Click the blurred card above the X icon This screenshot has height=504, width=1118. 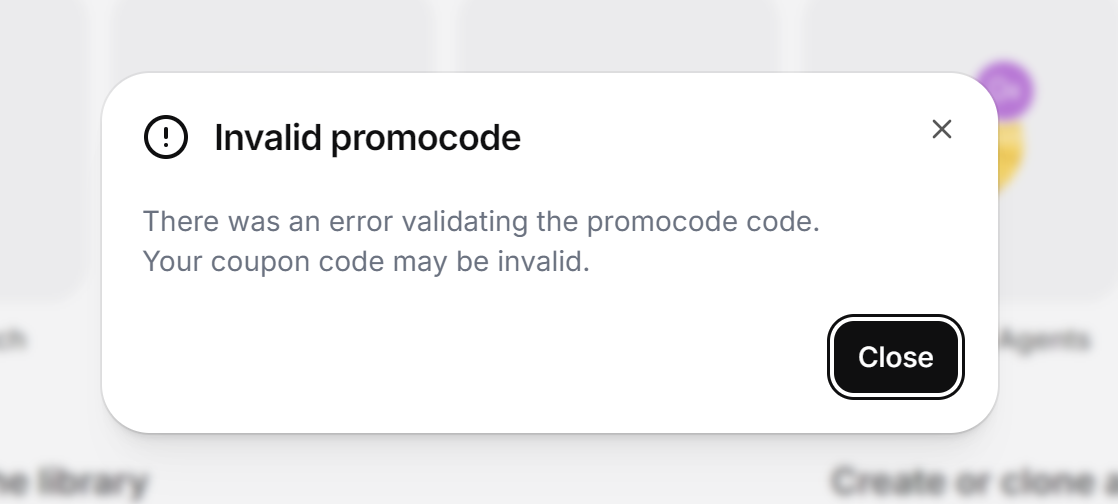[962, 36]
